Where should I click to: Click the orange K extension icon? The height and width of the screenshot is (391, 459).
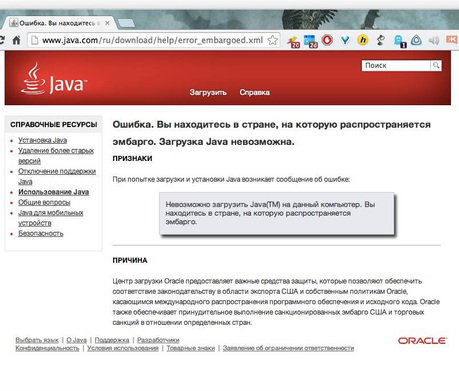click(x=452, y=40)
